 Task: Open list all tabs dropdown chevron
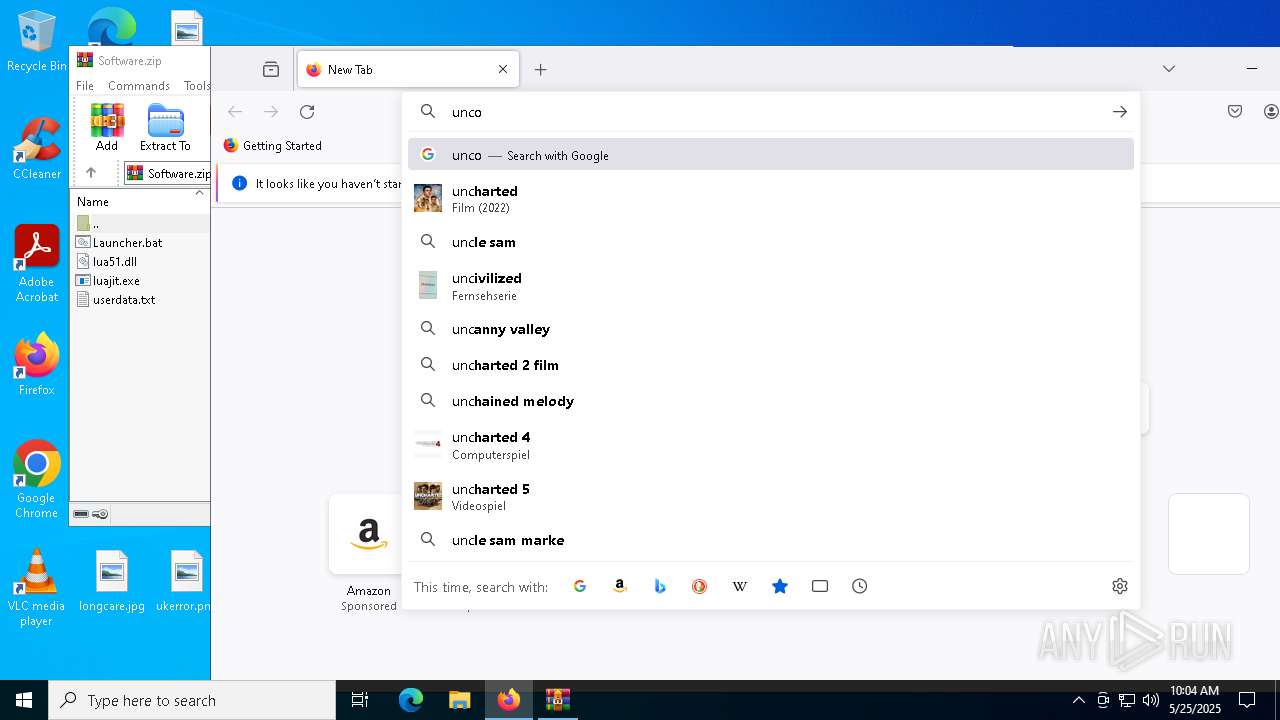[1169, 69]
